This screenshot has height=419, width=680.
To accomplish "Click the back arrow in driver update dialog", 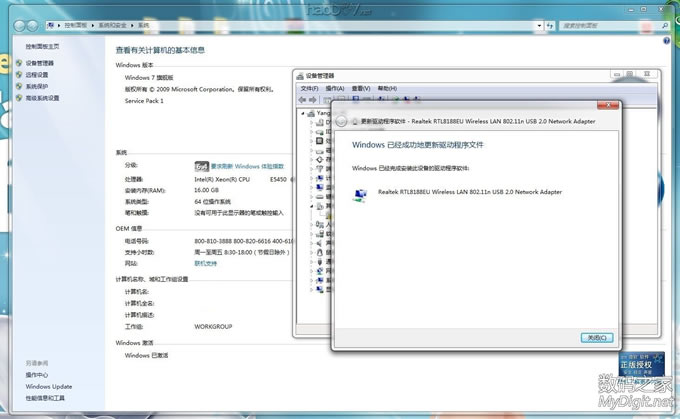I will [x=342, y=120].
